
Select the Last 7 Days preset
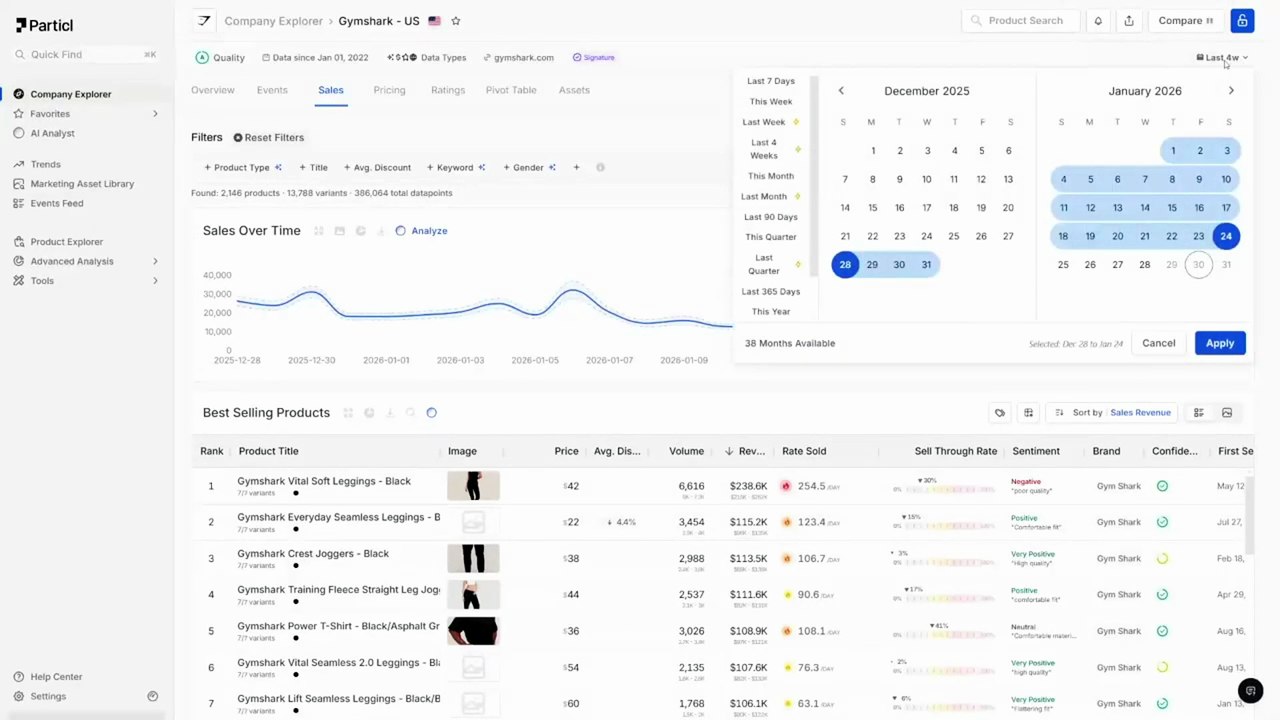771,81
